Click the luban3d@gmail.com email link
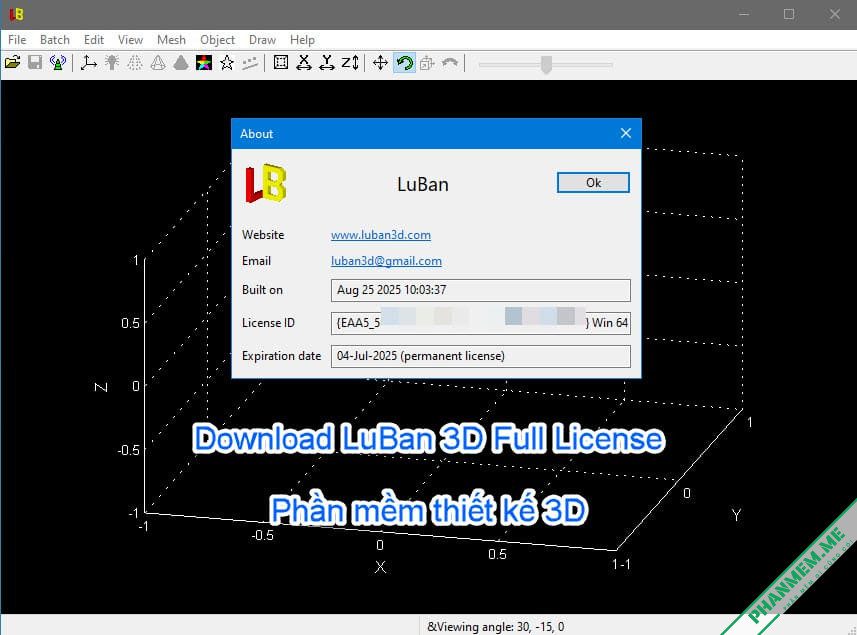Screen dimensions: 857x635 click(386, 261)
